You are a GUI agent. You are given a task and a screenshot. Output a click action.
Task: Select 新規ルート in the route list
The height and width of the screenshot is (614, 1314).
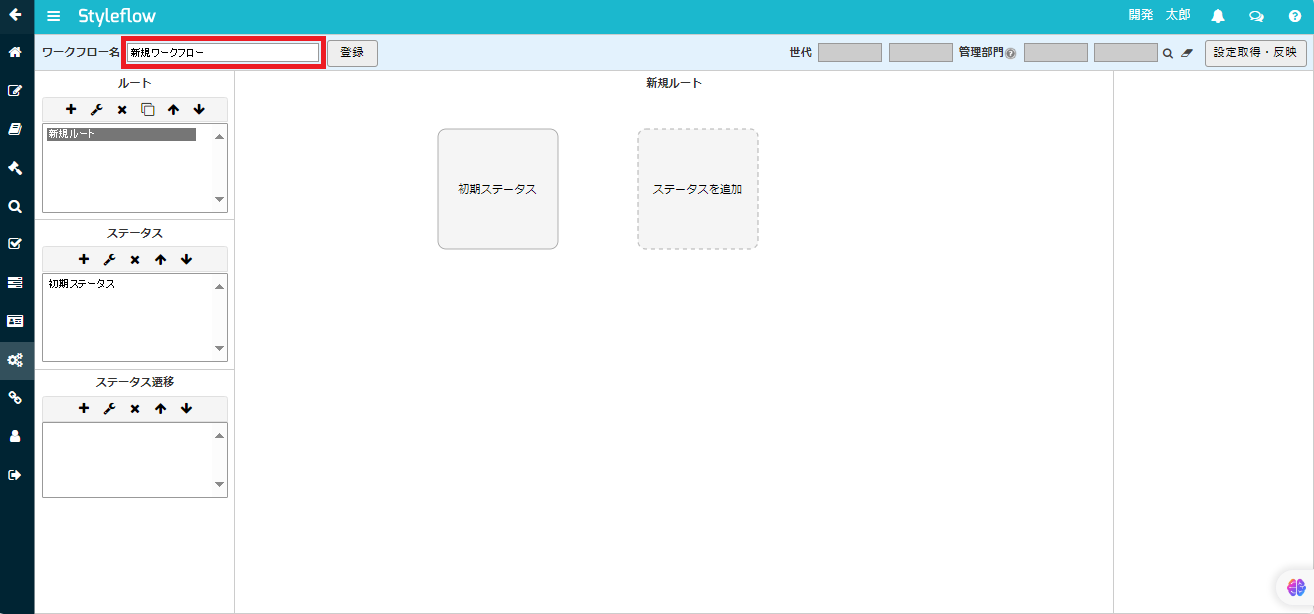tap(121, 134)
